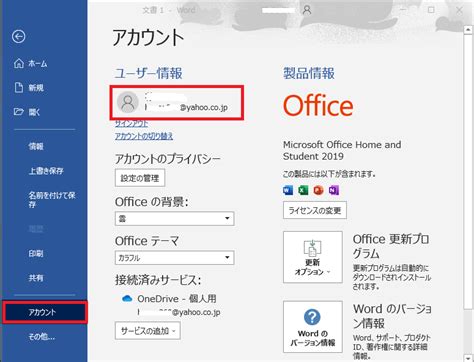Viewport: 474px width, 362px height.
Task: Click the 'OneDrive - 個人用' service entry
Action: (177, 299)
